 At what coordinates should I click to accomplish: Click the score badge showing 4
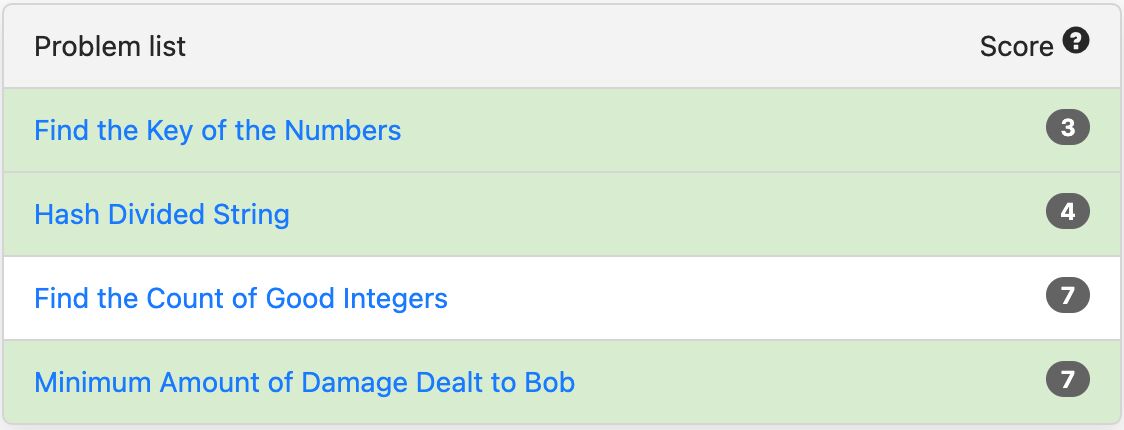1067,212
